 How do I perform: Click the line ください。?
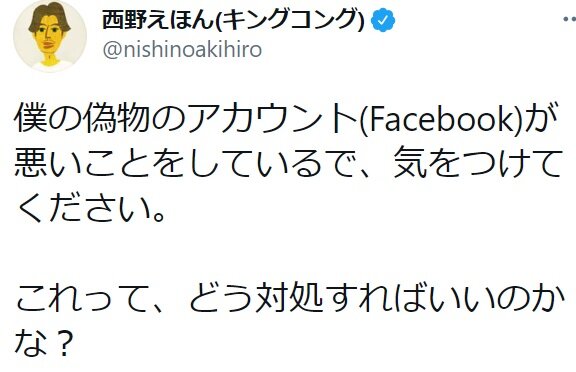pyautogui.click(x=91, y=207)
